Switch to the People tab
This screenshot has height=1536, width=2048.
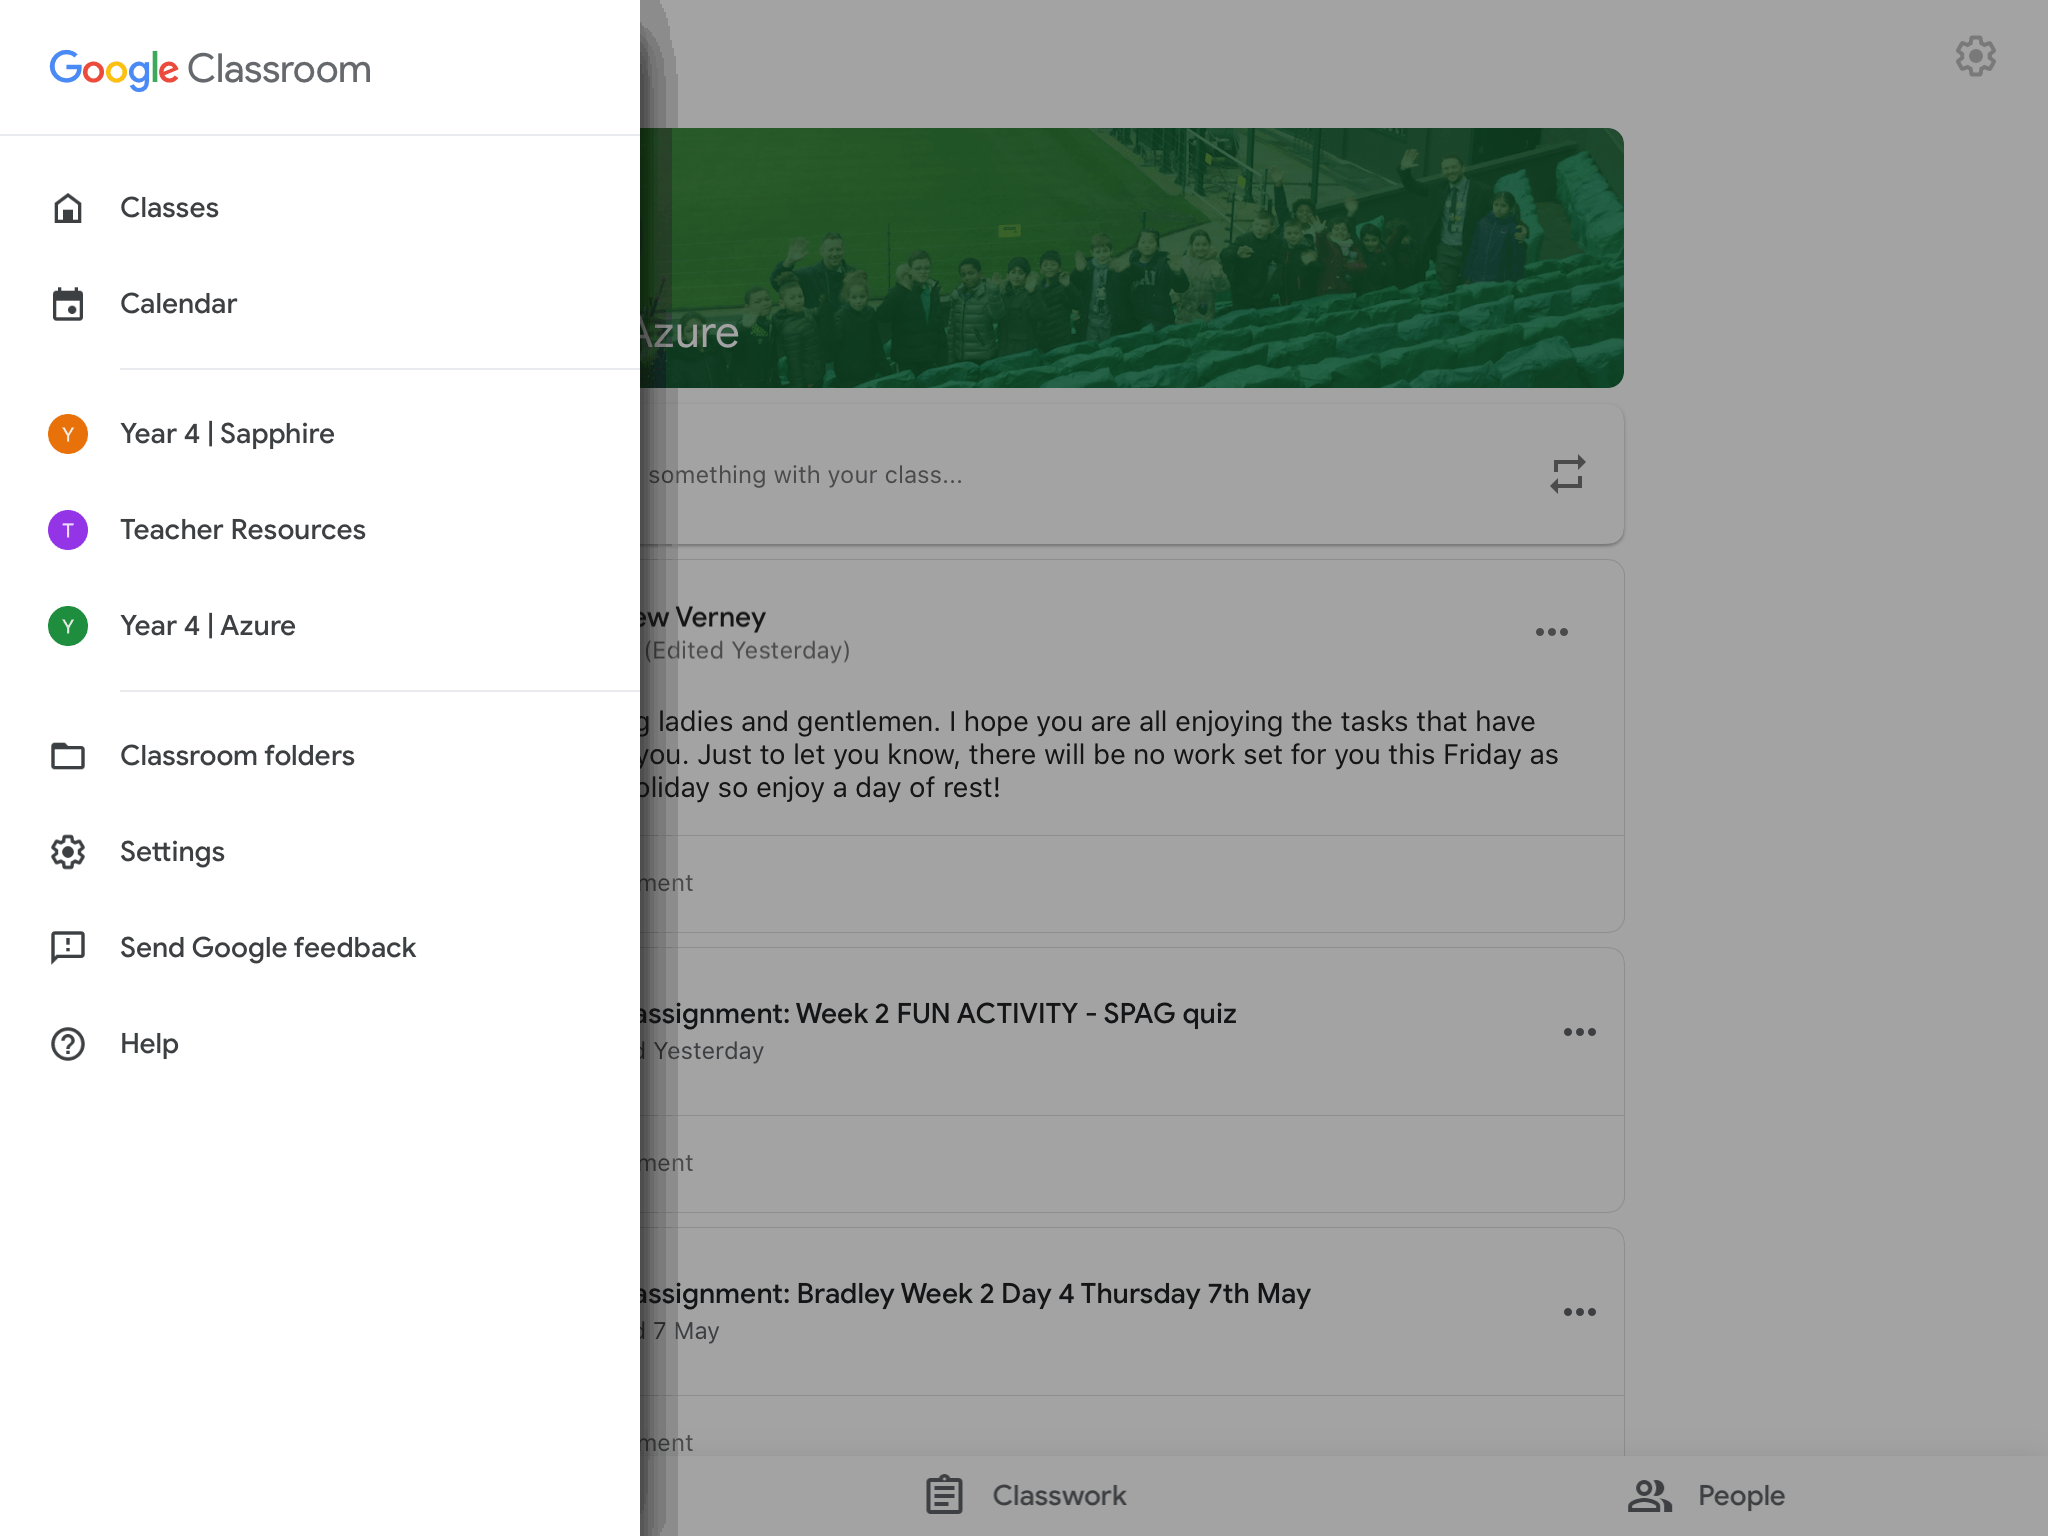point(1706,1495)
